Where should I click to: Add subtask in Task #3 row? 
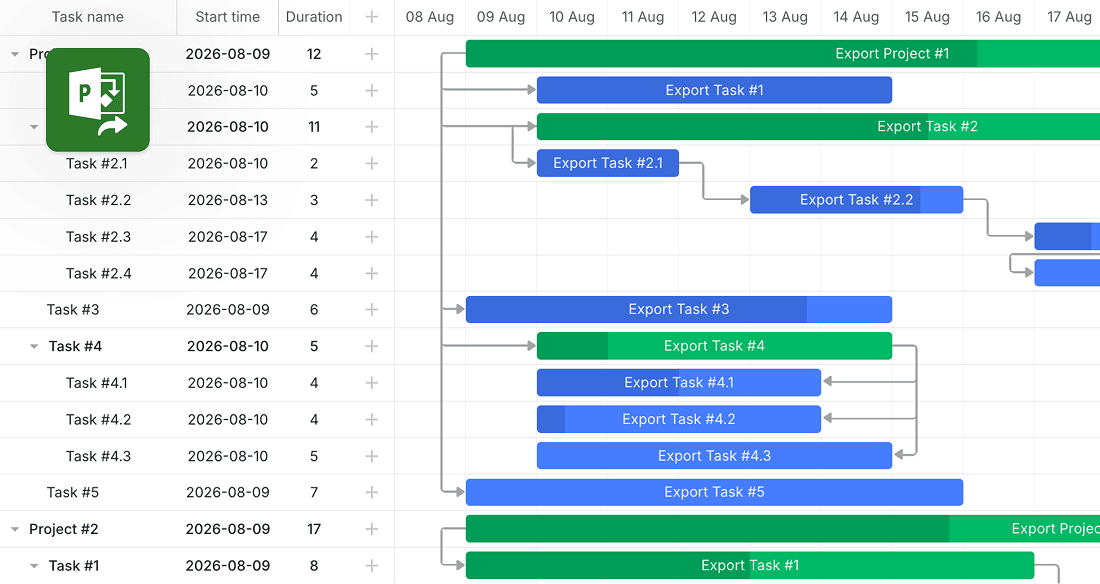372,310
